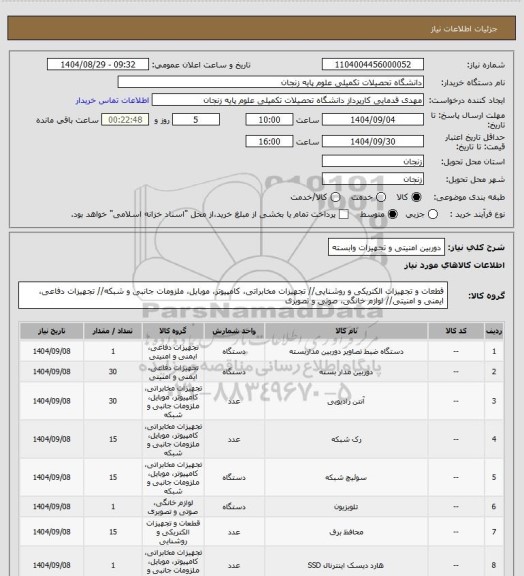This screenshot has width=524, height=576.
Task: Click the جزئیات اطلاعات نیاز header title
Action: (x=464, y=29)
